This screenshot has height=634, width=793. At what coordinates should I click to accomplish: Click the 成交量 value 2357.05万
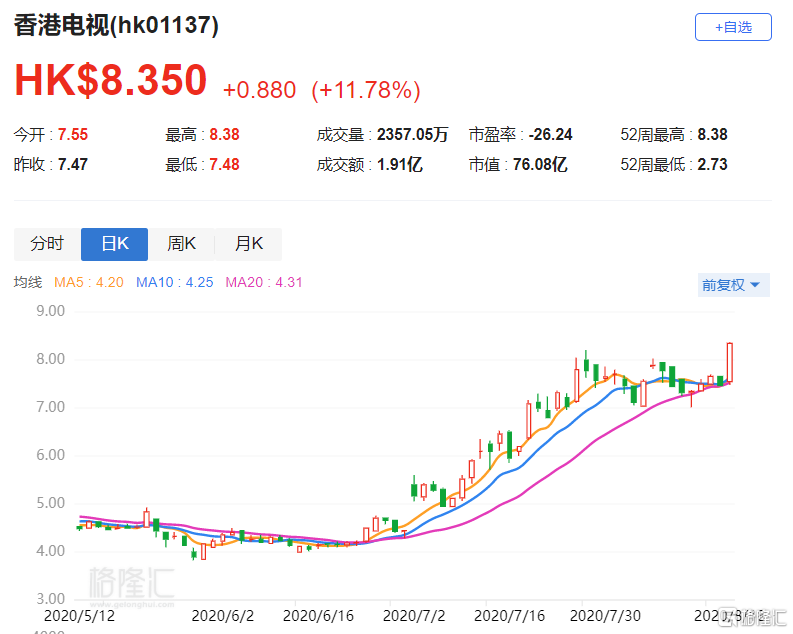pos(411,134)
